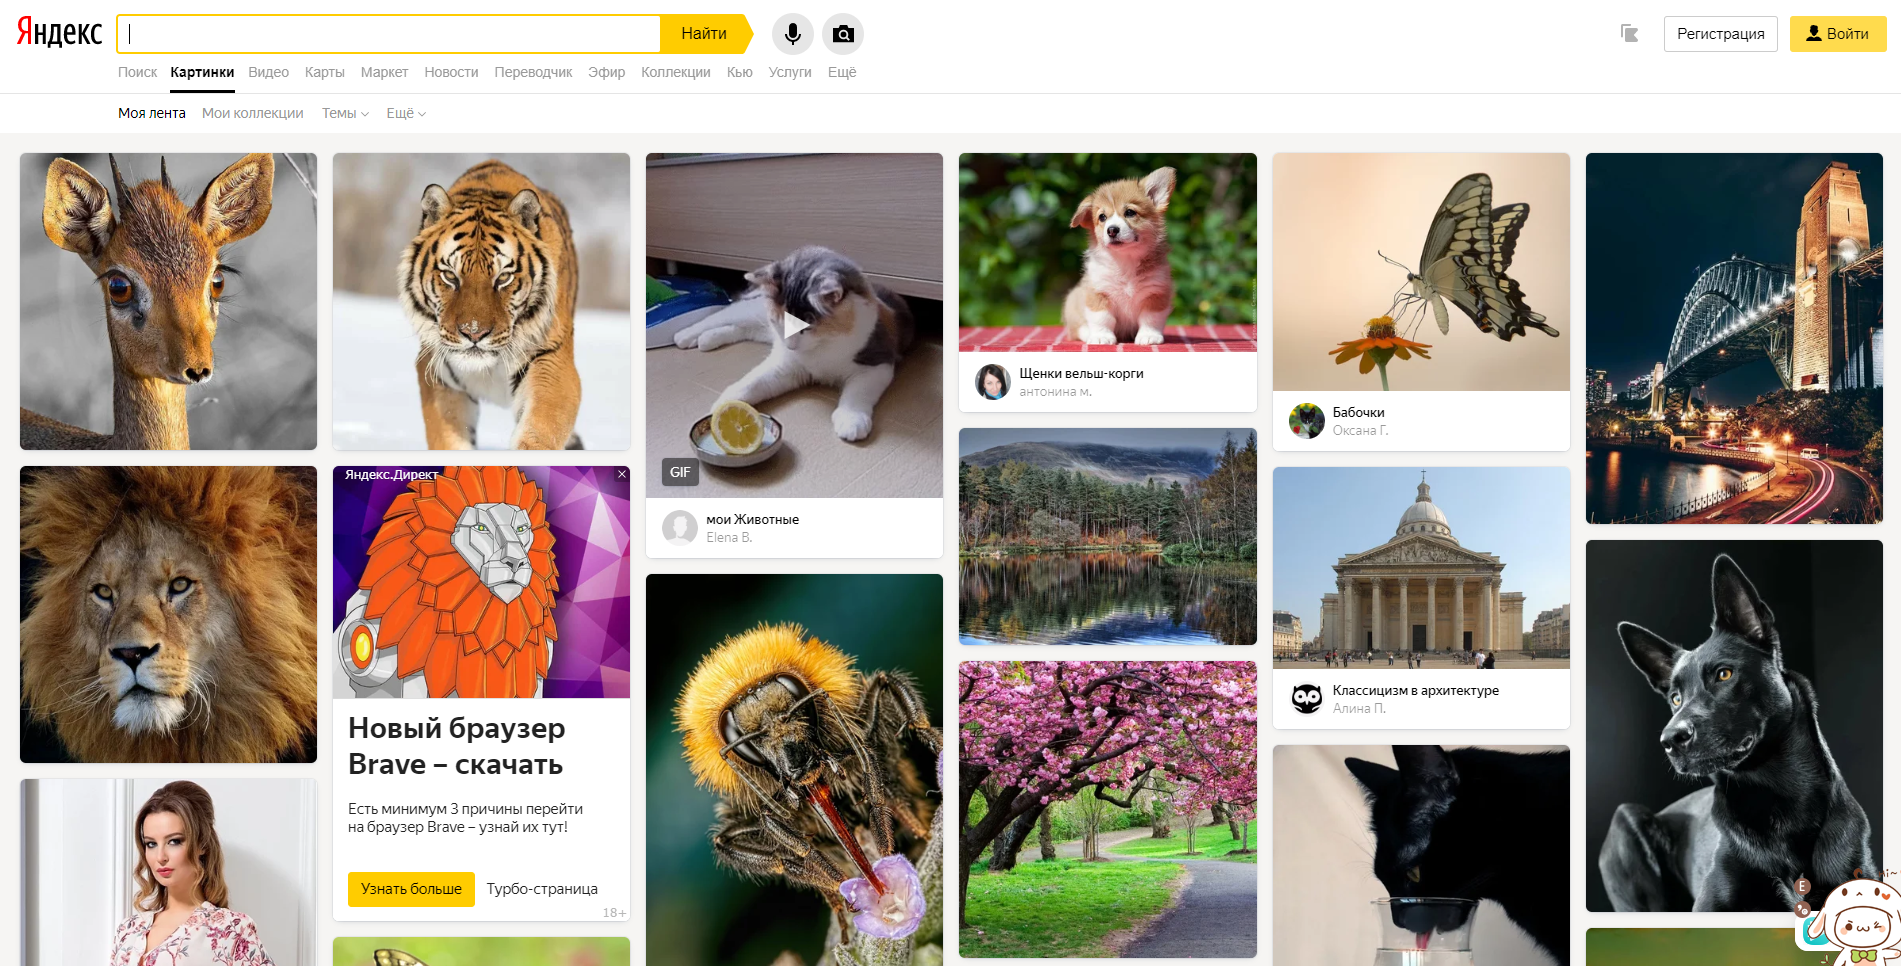Screen dimensions: 1901x966
Task: Open the orange lion Brave ad image
Action: (x=481, y=582)
